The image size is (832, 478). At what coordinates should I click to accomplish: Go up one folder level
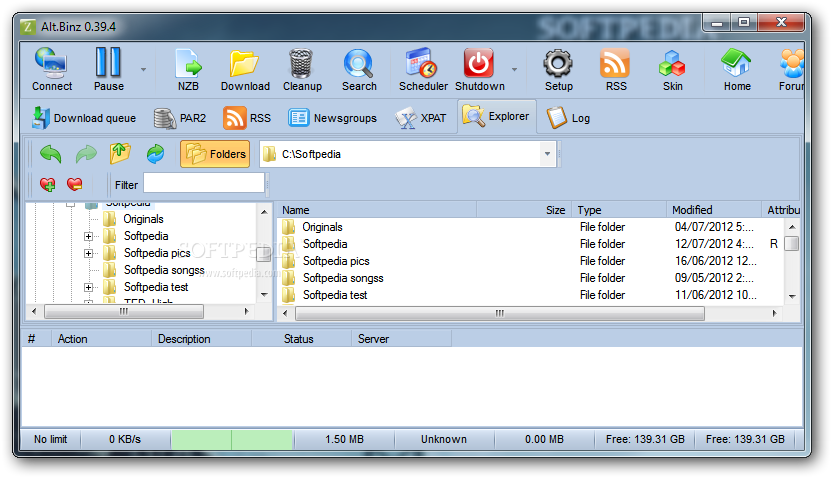coord(120,154)
